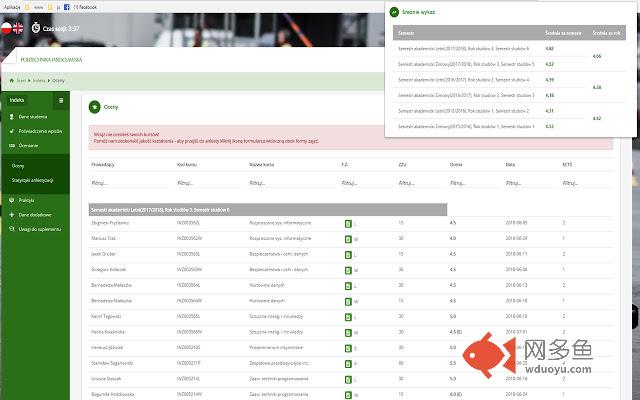Select Oceny in the sidebar submenu

(18, 166)
